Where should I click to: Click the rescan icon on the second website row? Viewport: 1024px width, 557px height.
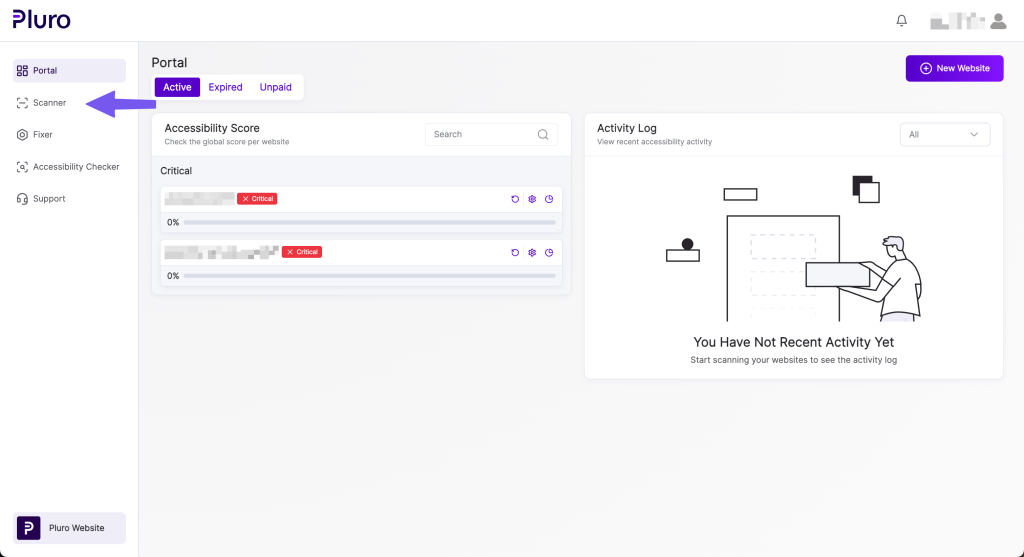(515, 252)
